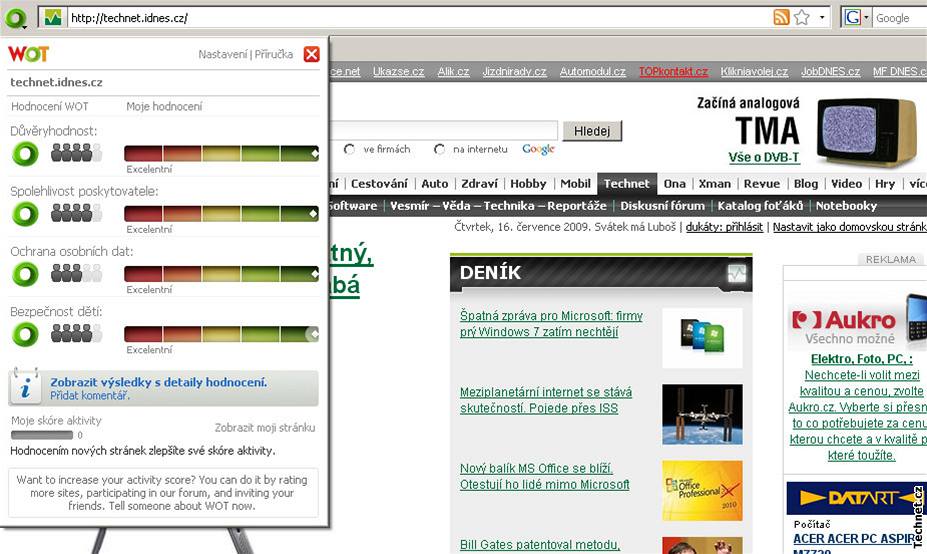Open 'Zobrazit výsledky s detaily hodnocení' link
This screenshot has height=554, width=927.
159,382
